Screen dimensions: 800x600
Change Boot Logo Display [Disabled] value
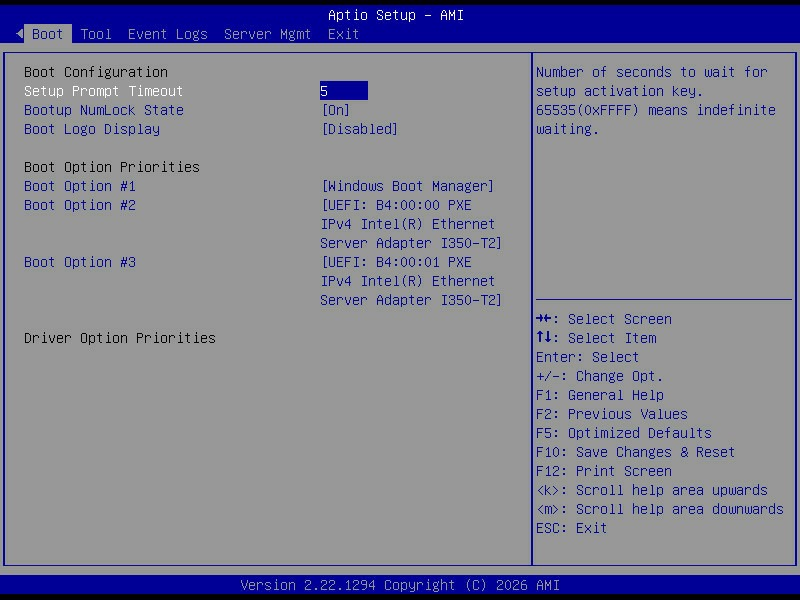pyautogui.click(x=360, y=129)
